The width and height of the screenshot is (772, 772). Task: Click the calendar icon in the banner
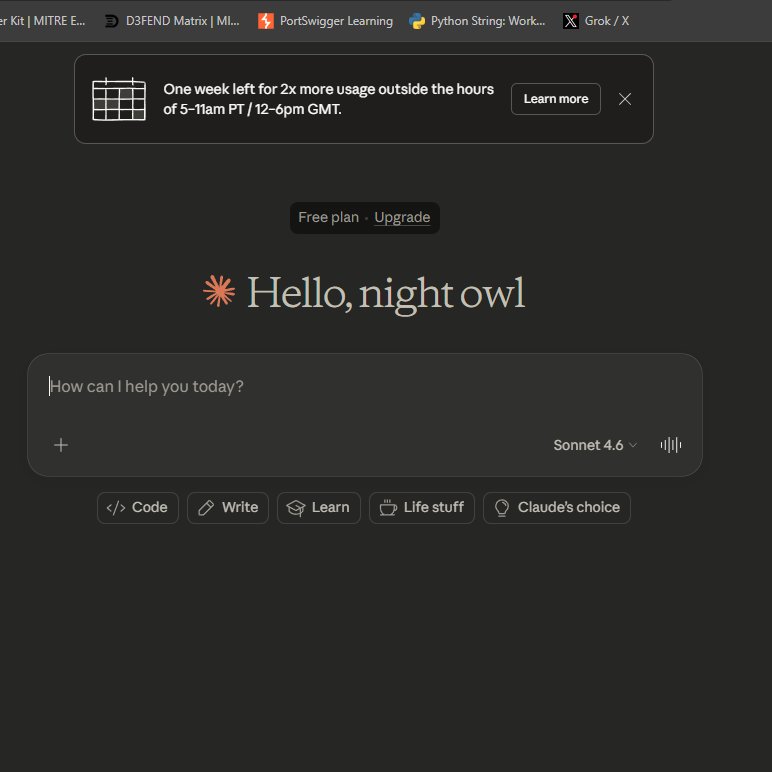coord(119,99)
